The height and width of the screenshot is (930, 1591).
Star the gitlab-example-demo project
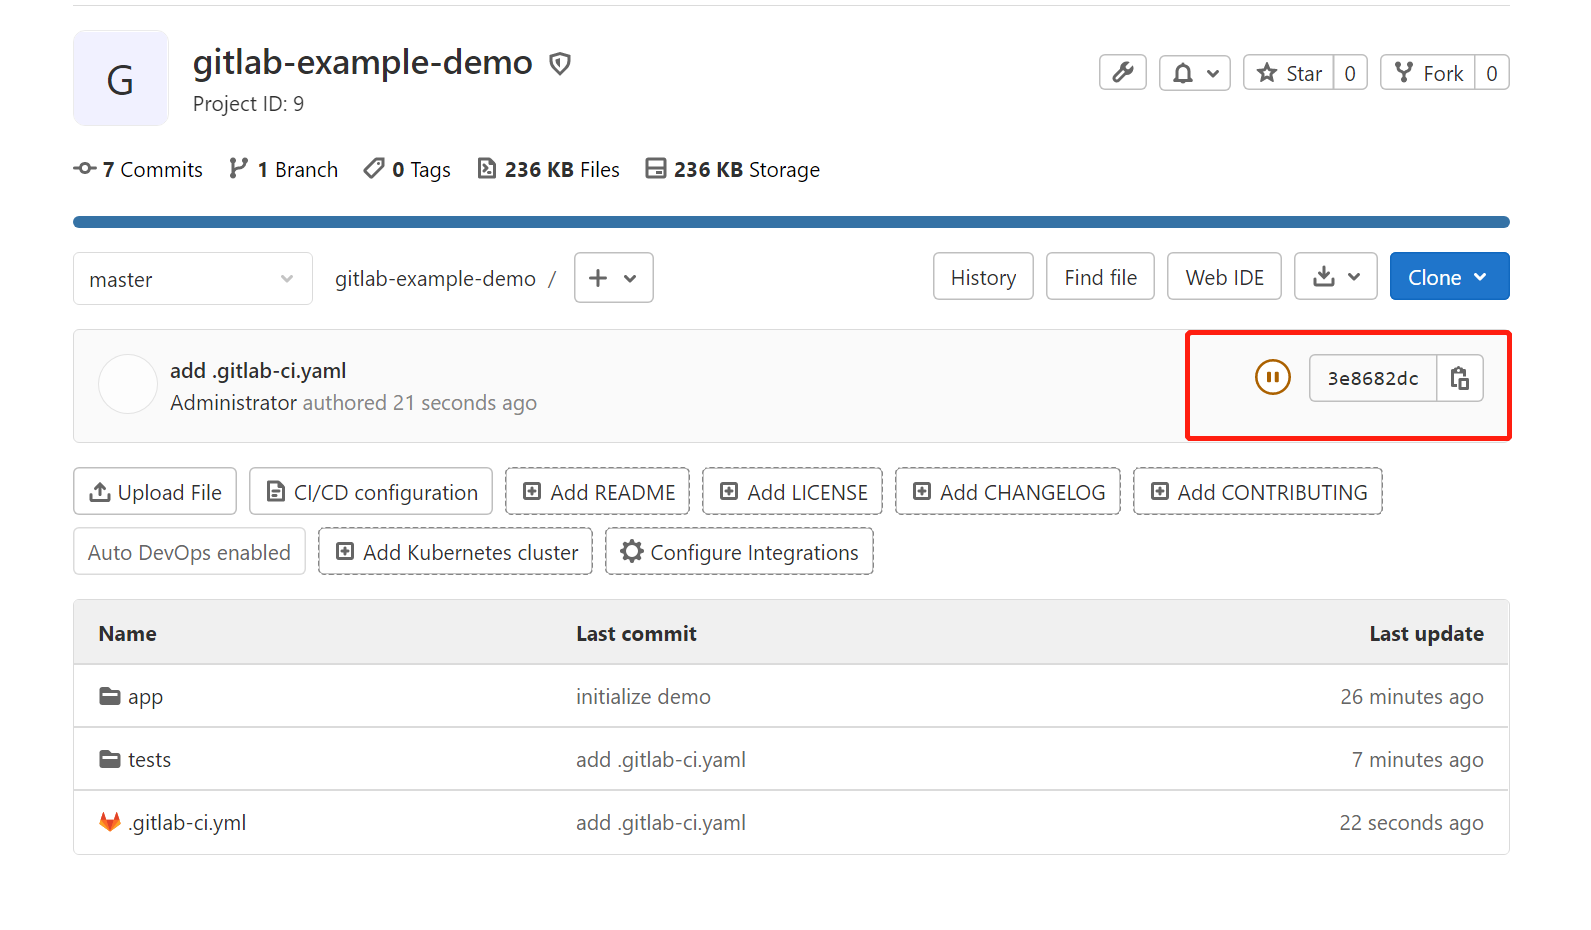click(x=1289, y=73)
